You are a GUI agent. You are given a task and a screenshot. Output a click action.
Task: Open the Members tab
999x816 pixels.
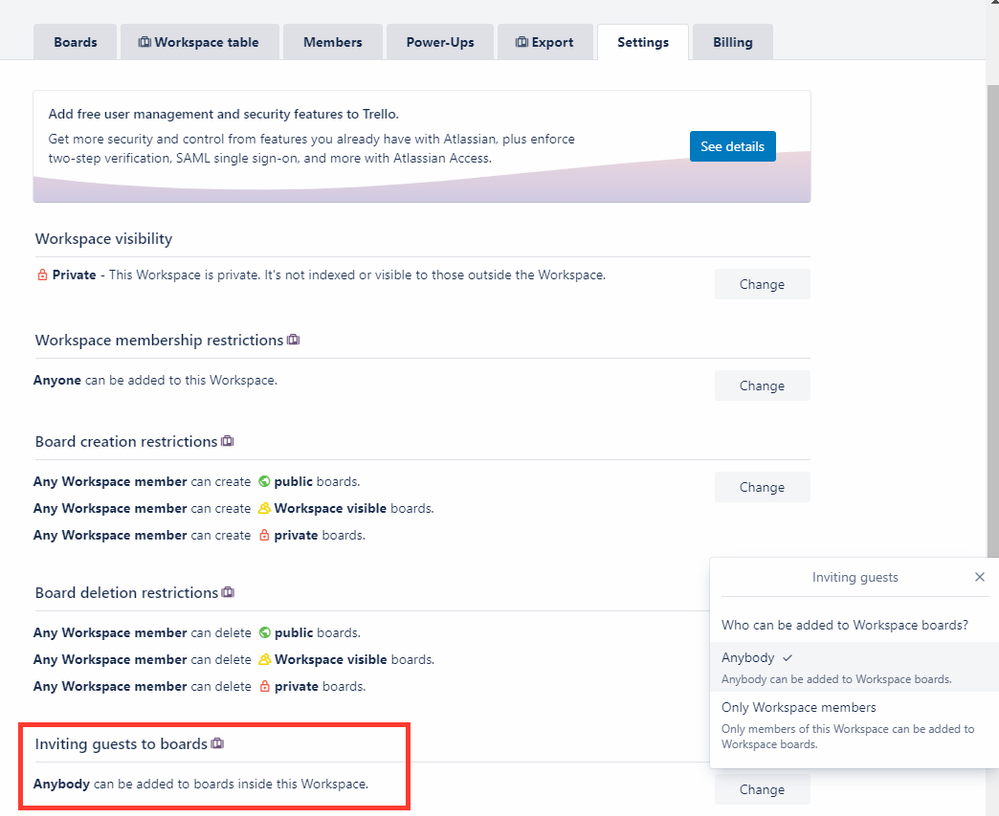[333, 42]
